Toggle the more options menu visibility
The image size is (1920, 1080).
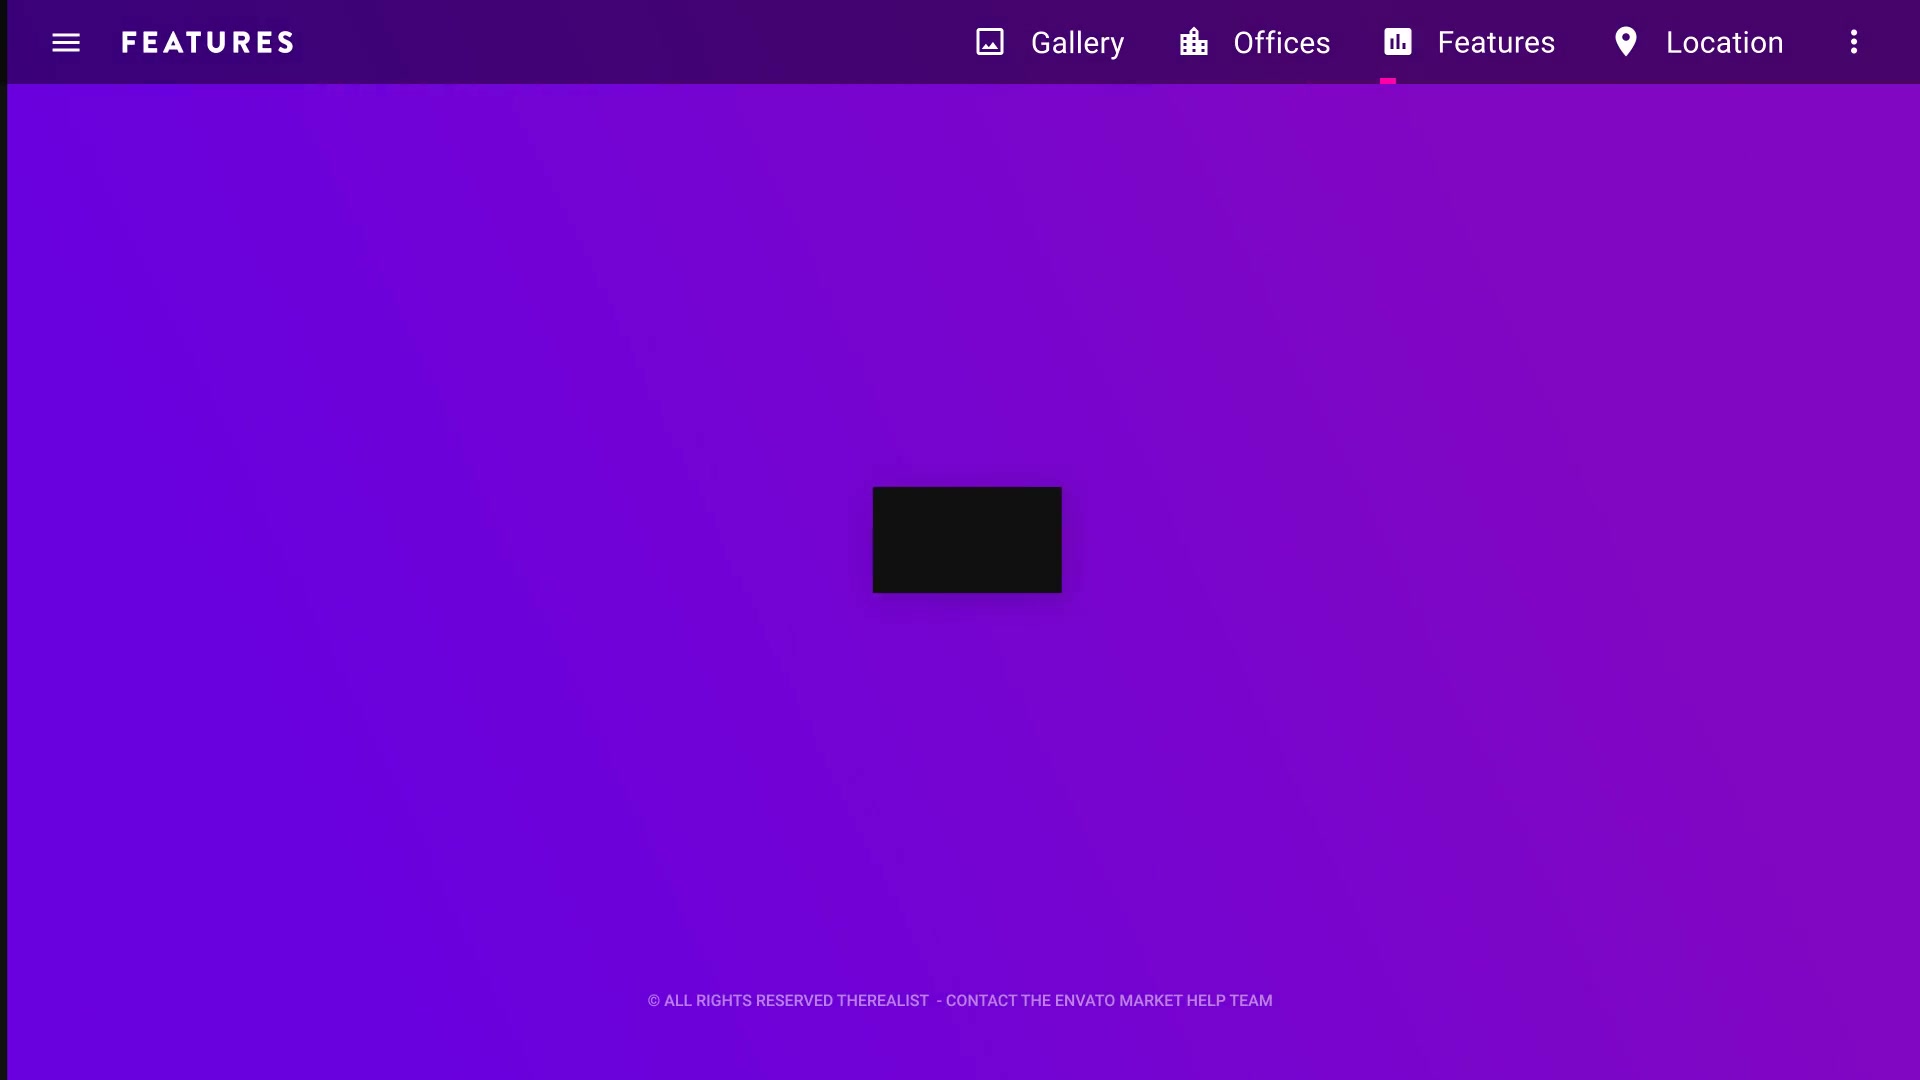(1854, 42)
